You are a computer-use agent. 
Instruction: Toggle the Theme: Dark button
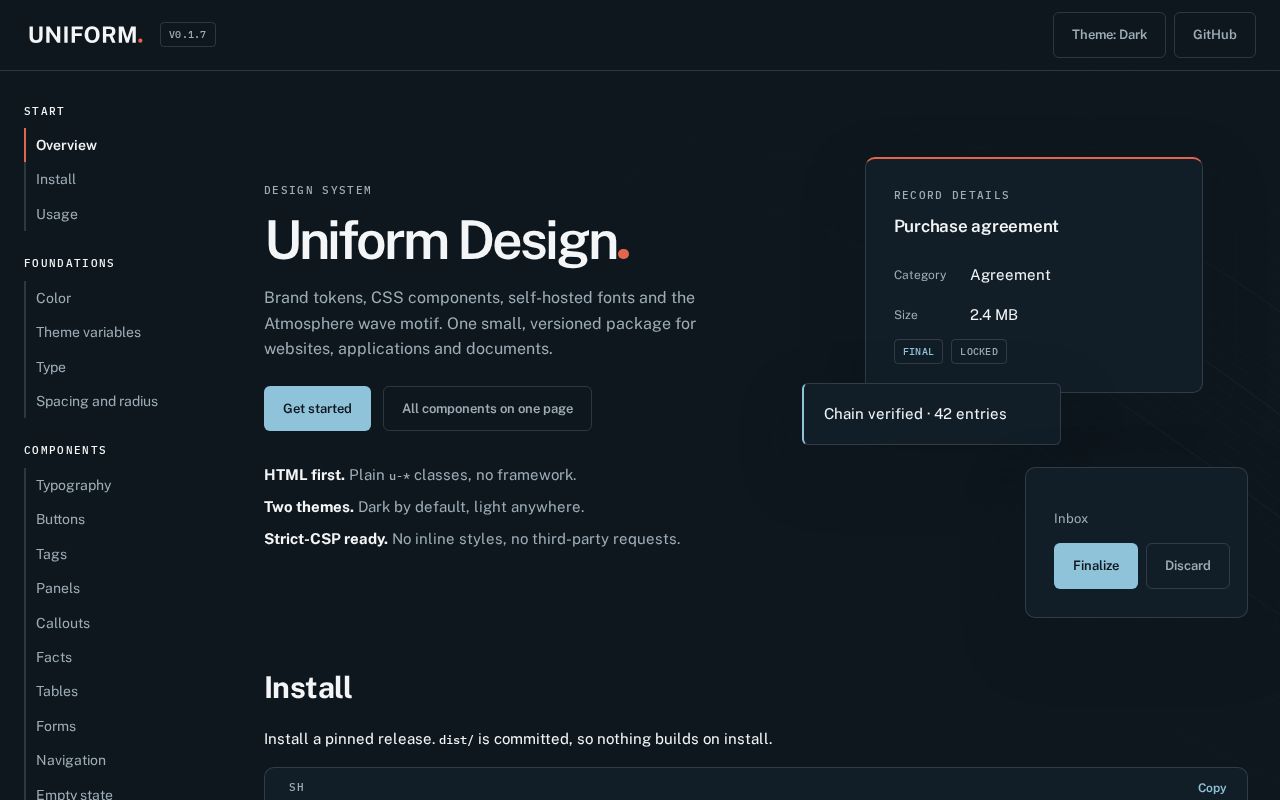(x=1109, y=35)
